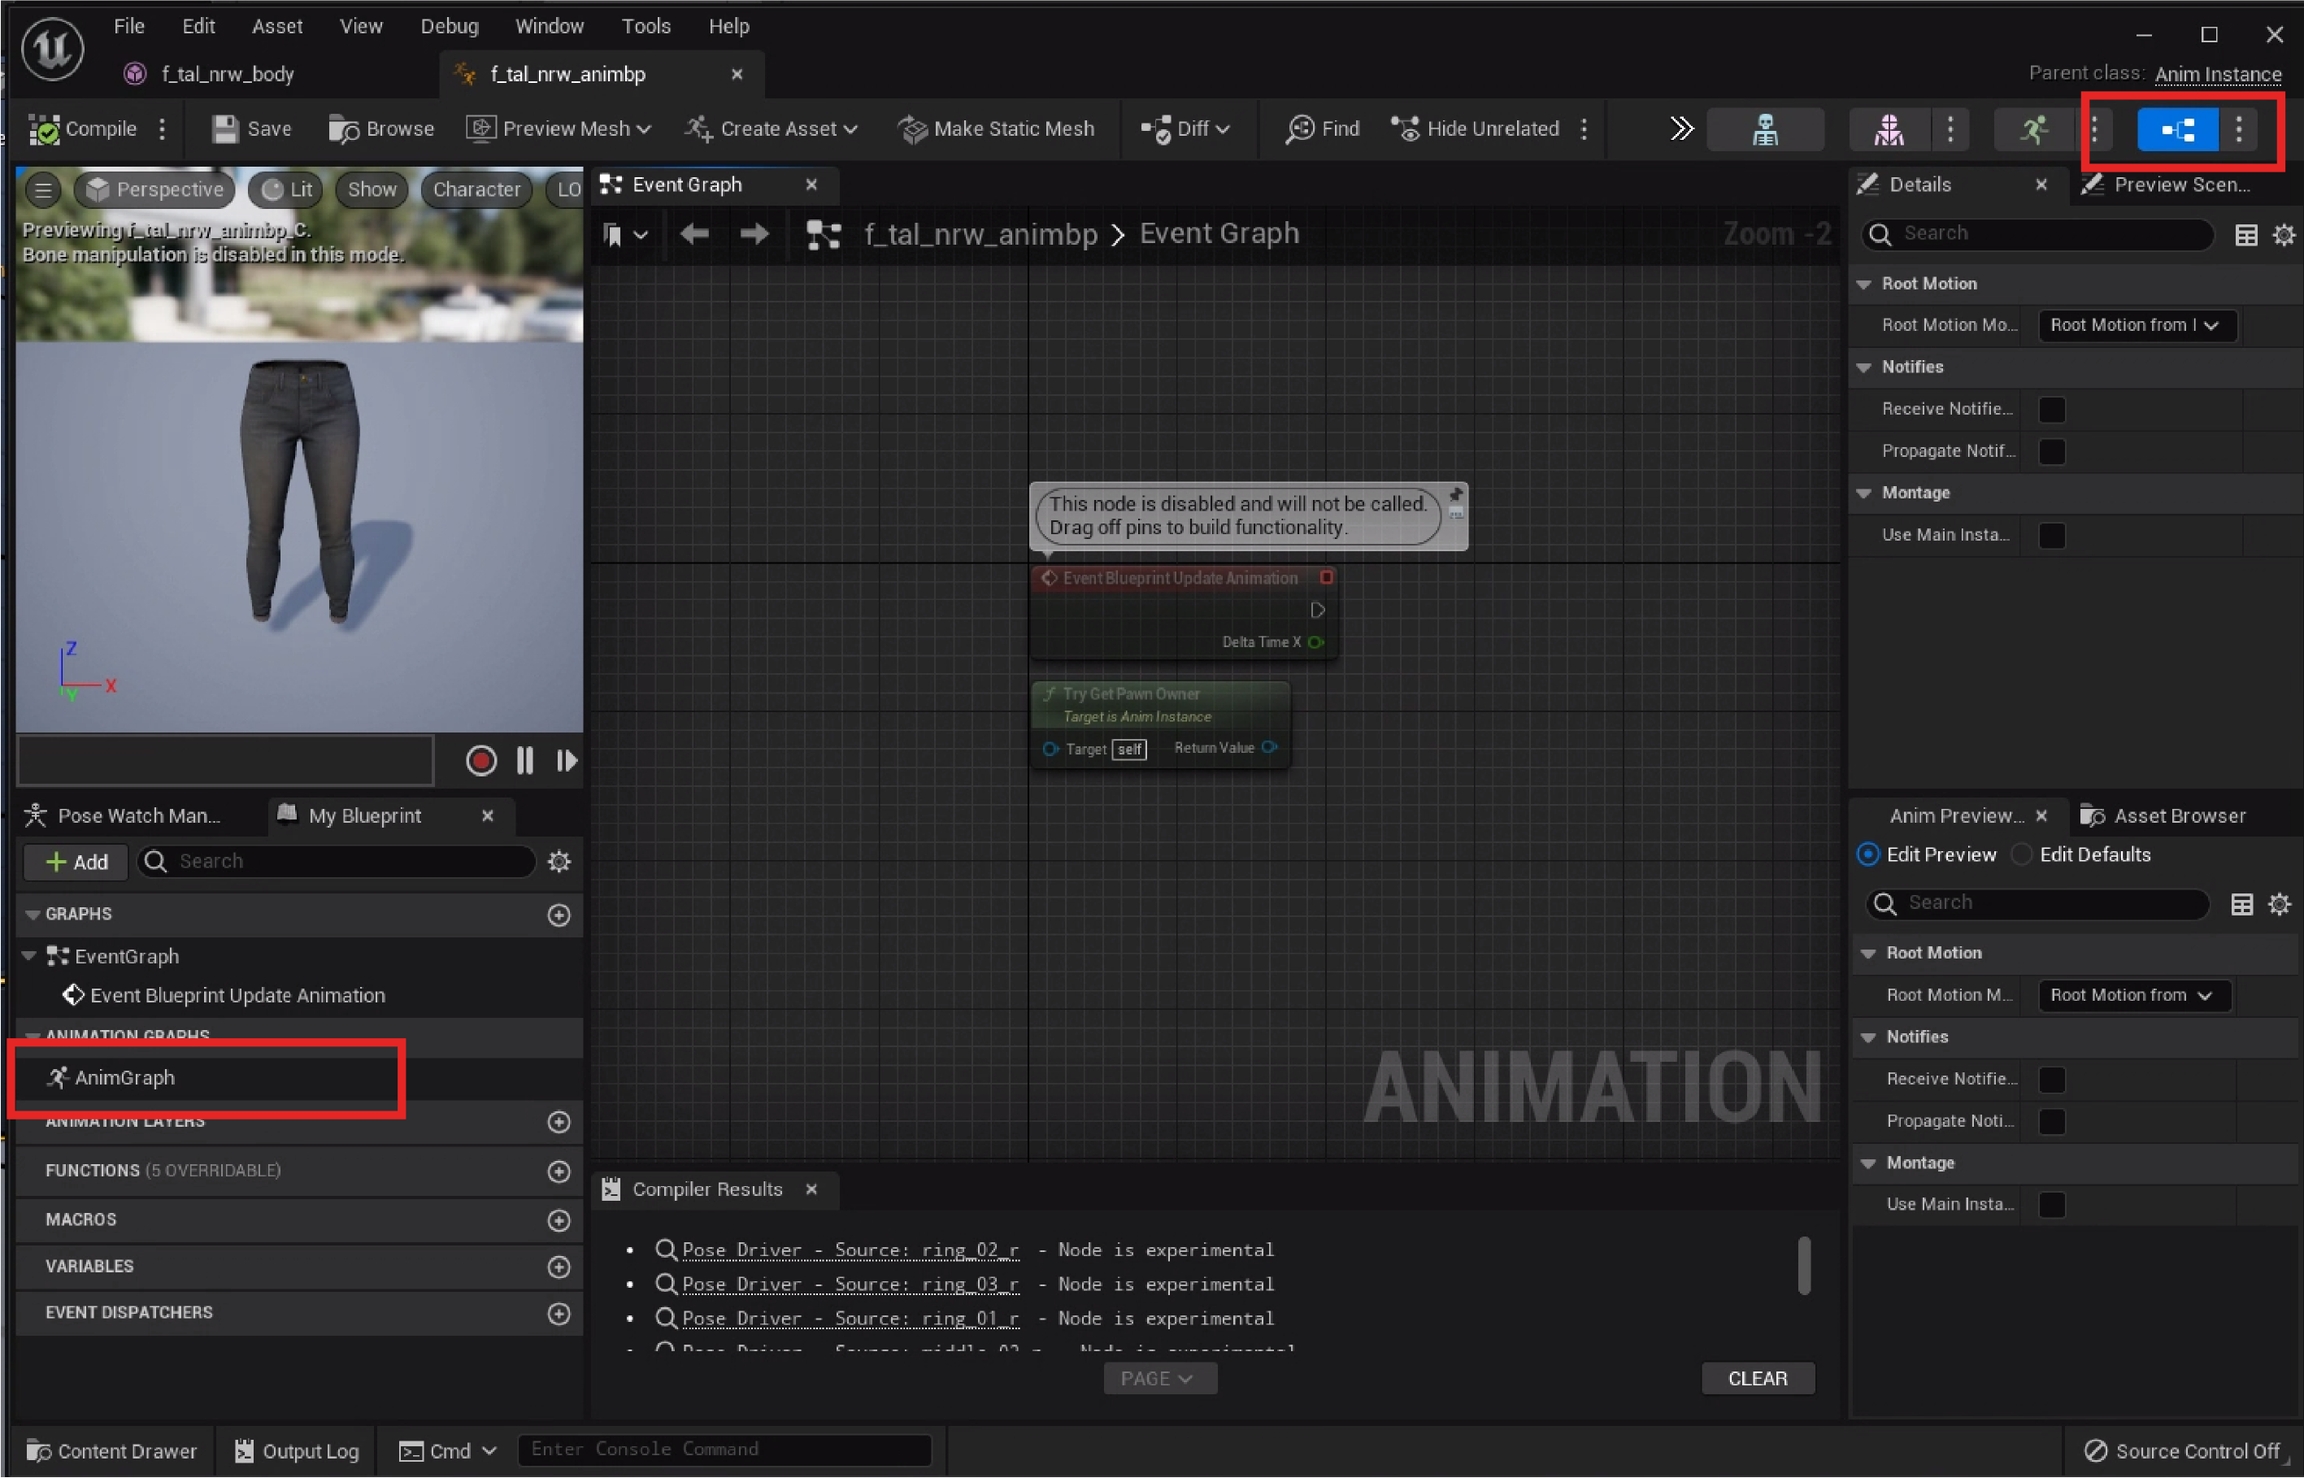The width and height of the screenshot is (2304, 1478).
Task: Click the Save disk icon
Action: [x=225, y=129]
